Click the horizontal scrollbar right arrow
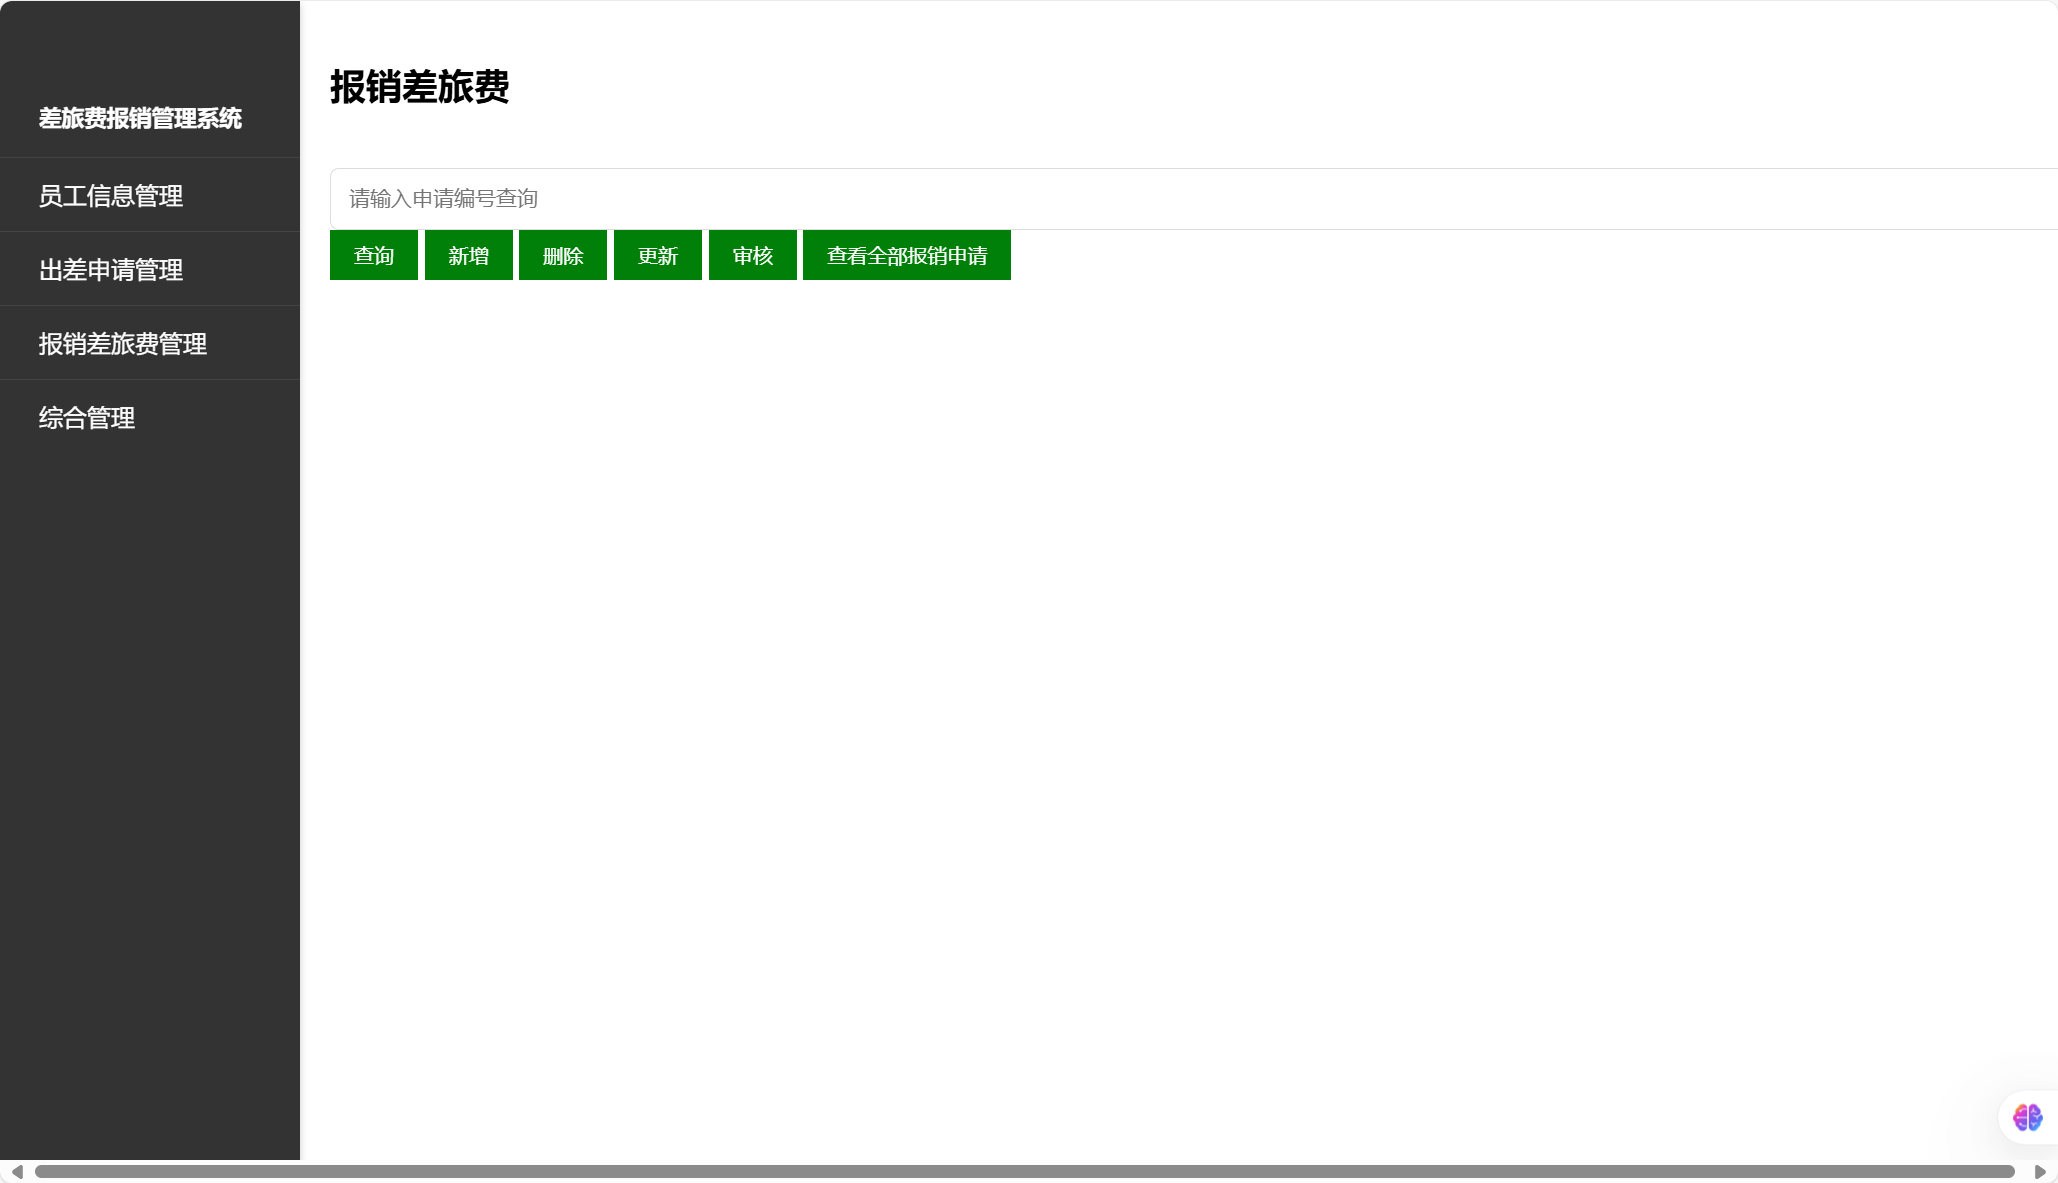Image resolution: width=2058 pixels, height=1183 pixels. click(2040, 1172)
